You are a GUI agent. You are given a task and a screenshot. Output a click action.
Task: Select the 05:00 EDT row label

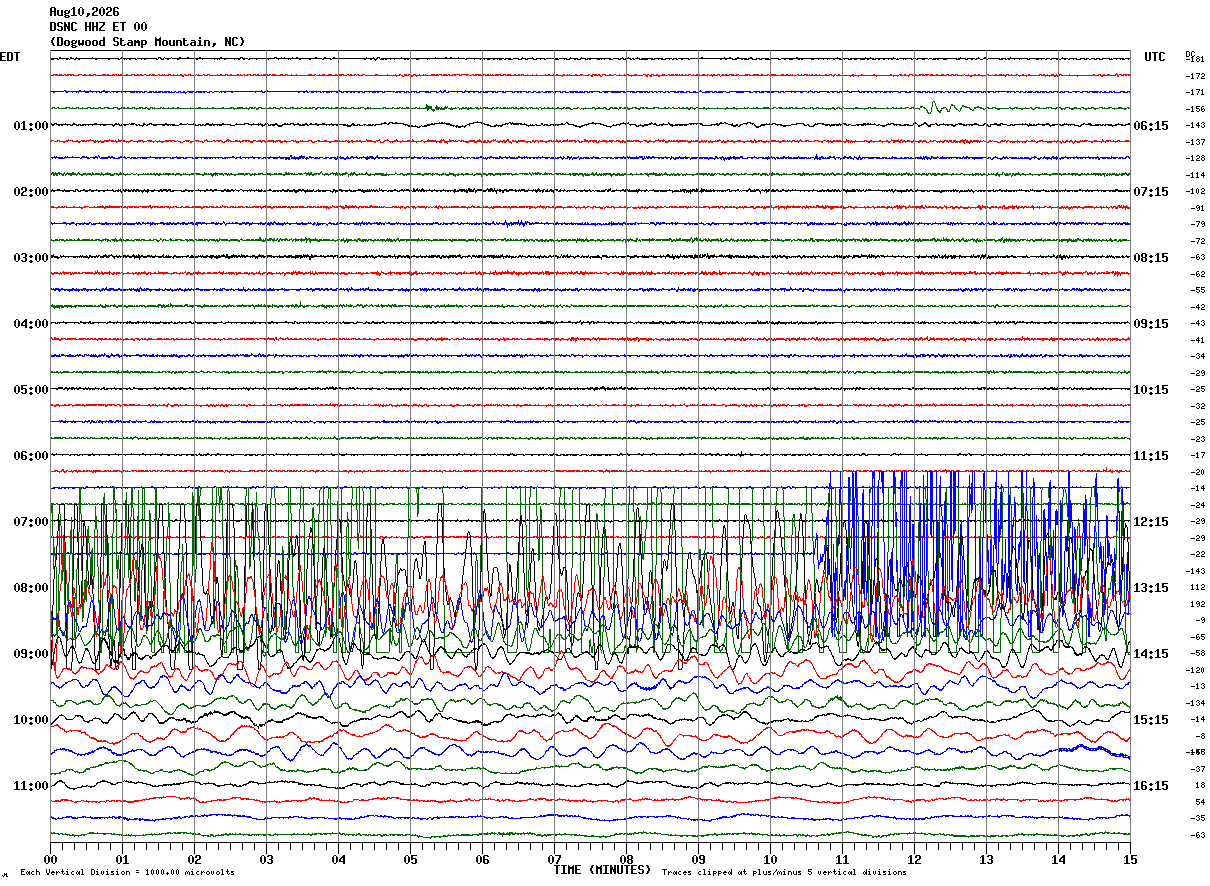pos(31,390)
